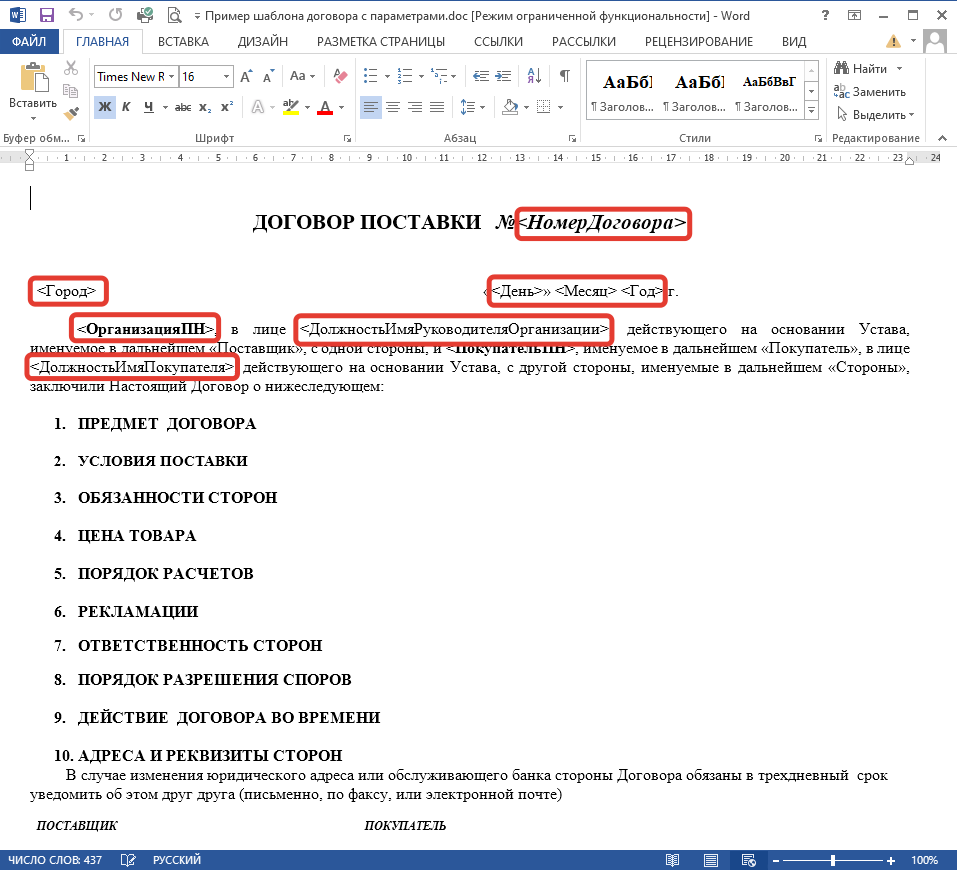The width and height of the screenshot is (957, 870).
Task: Click the Increase Indent icon
Action: 508,77
